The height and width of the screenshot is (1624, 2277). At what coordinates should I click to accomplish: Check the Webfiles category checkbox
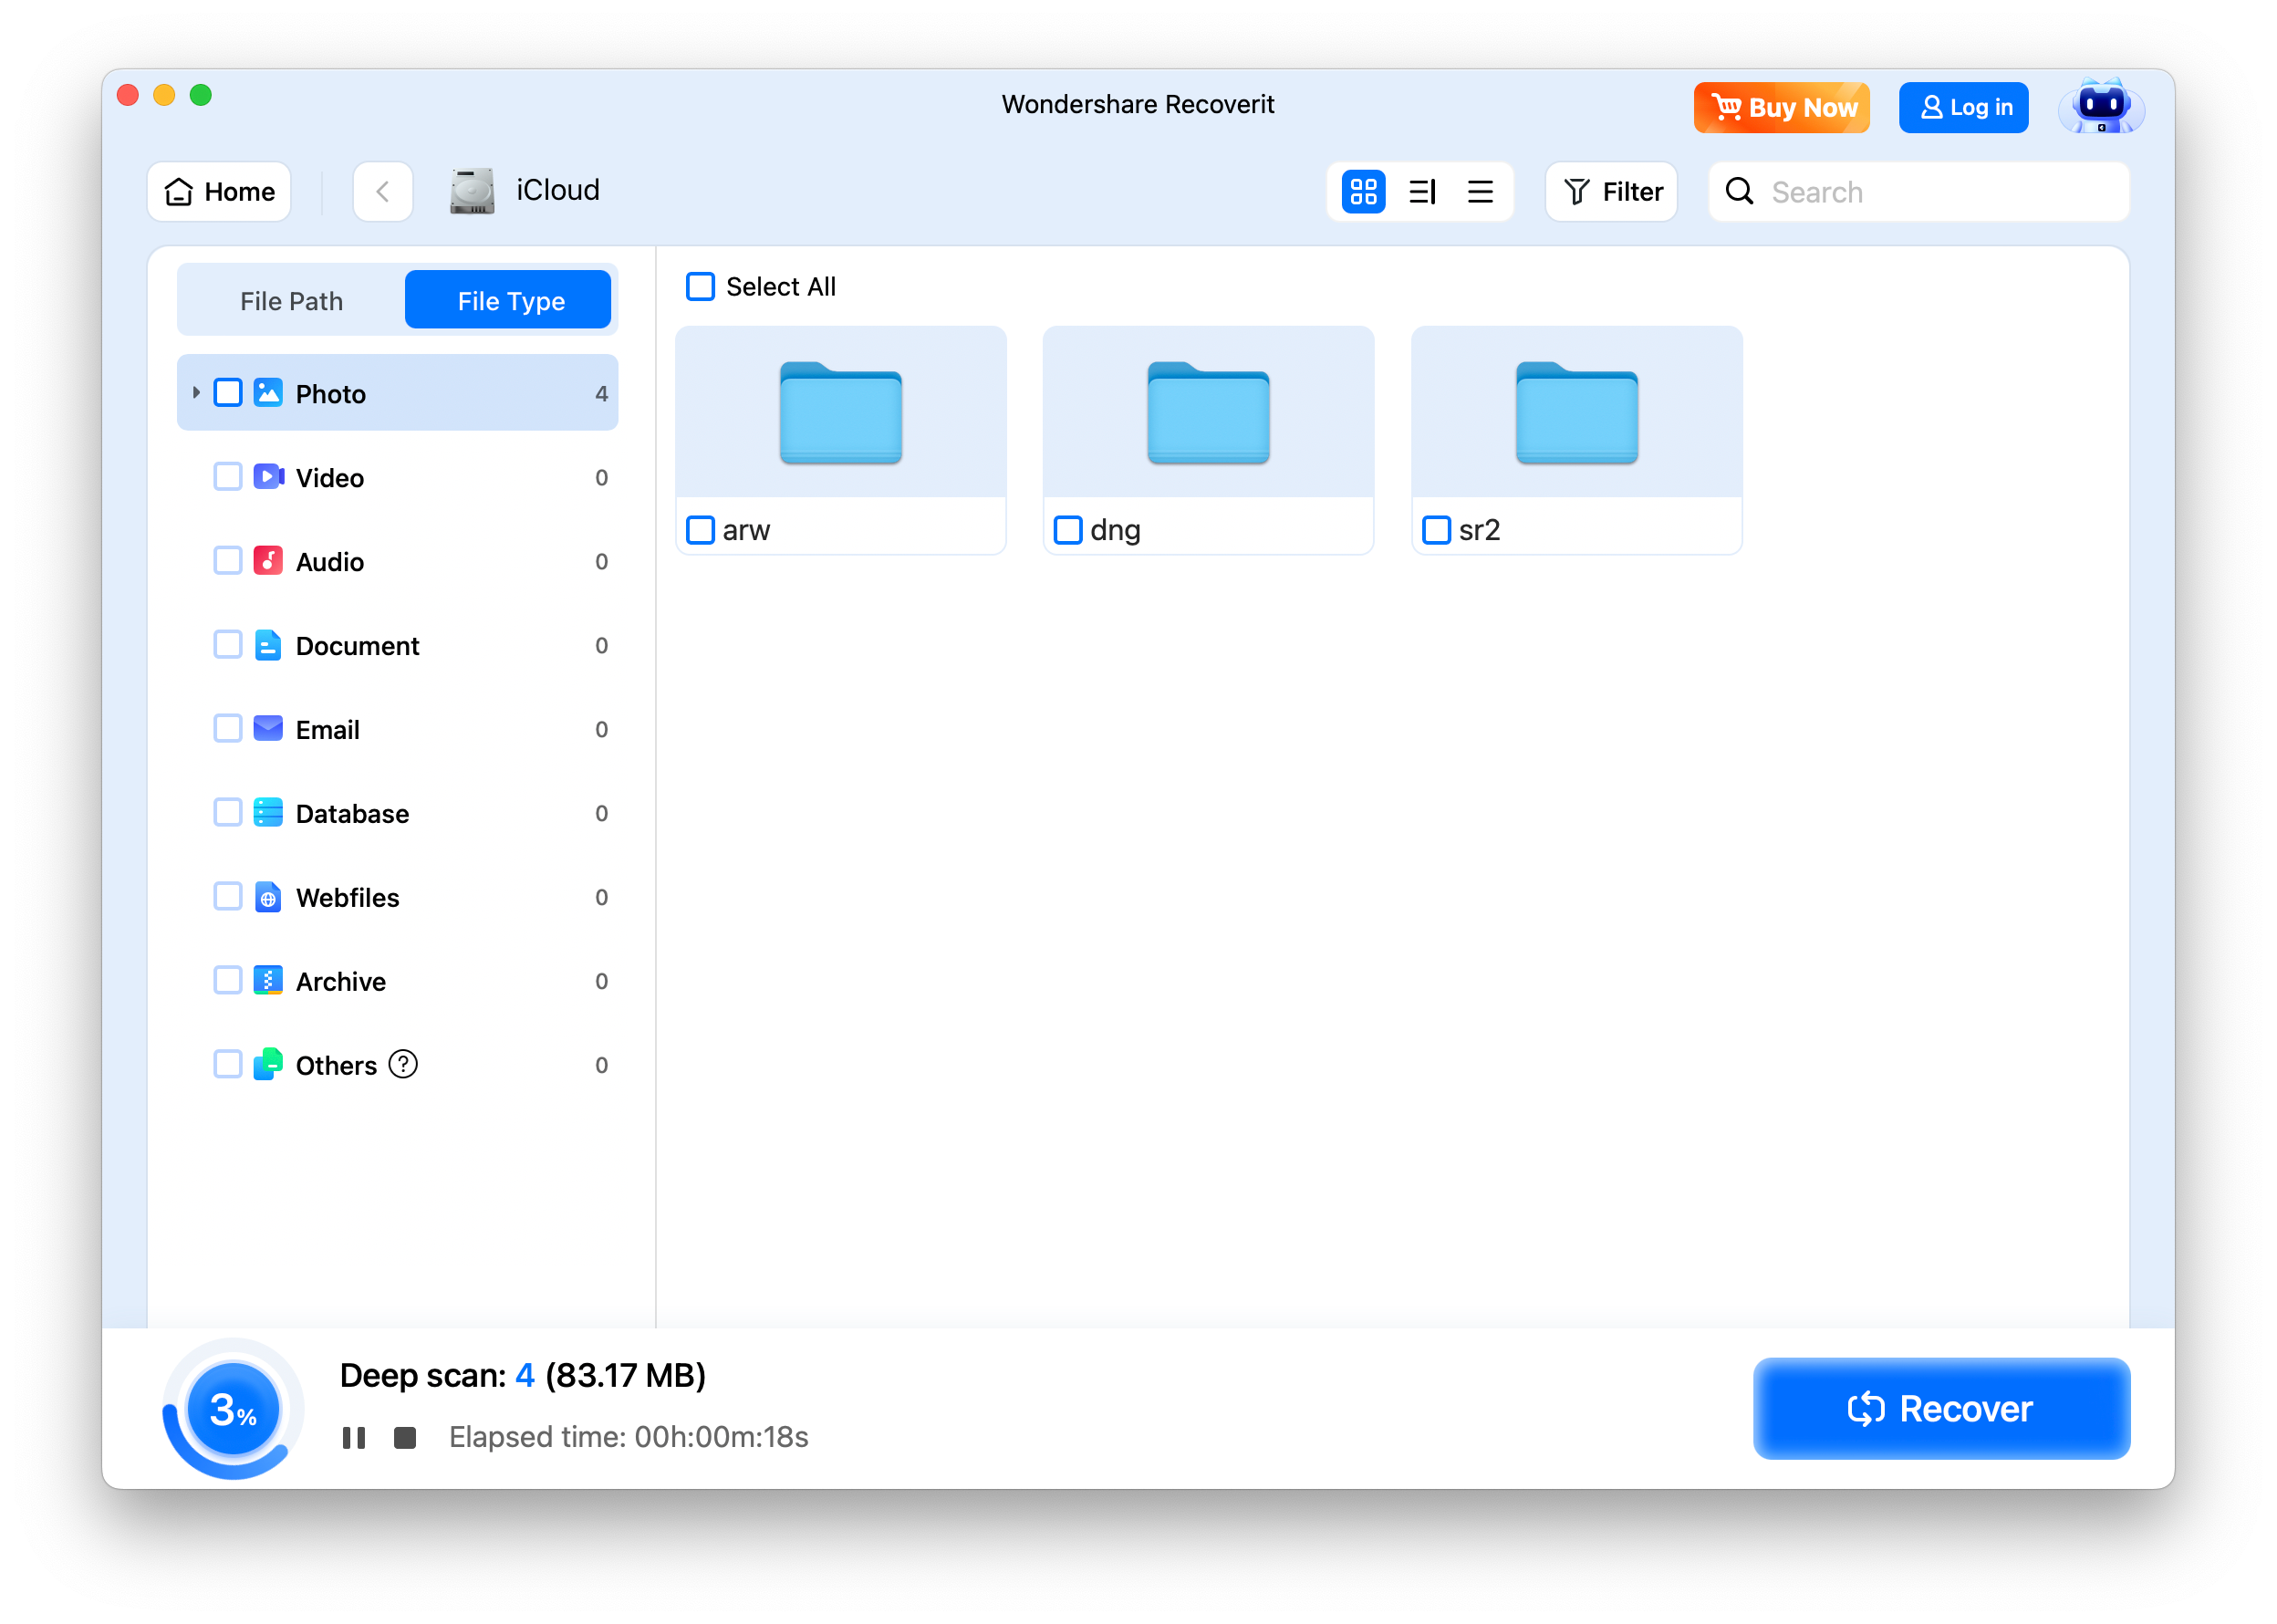(228, 897)
